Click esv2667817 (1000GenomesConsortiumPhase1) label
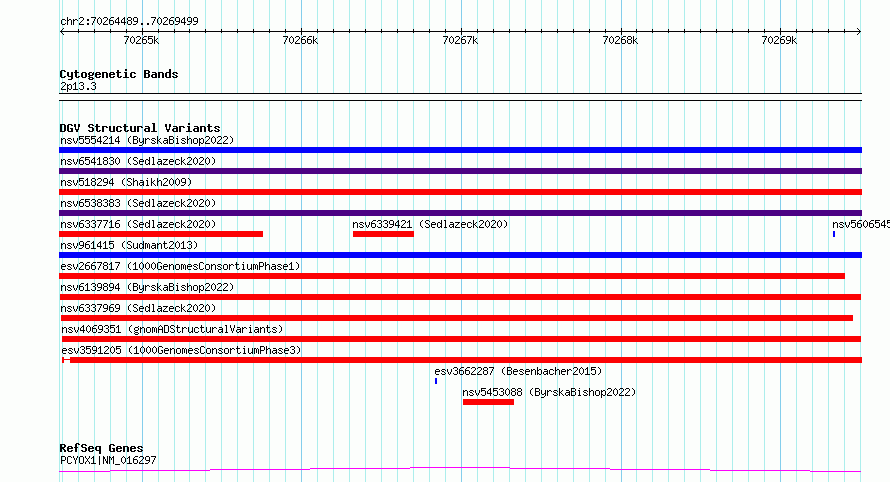Viewport: 890px width, 482px height. pyautogui.click(x=180, y=266)
